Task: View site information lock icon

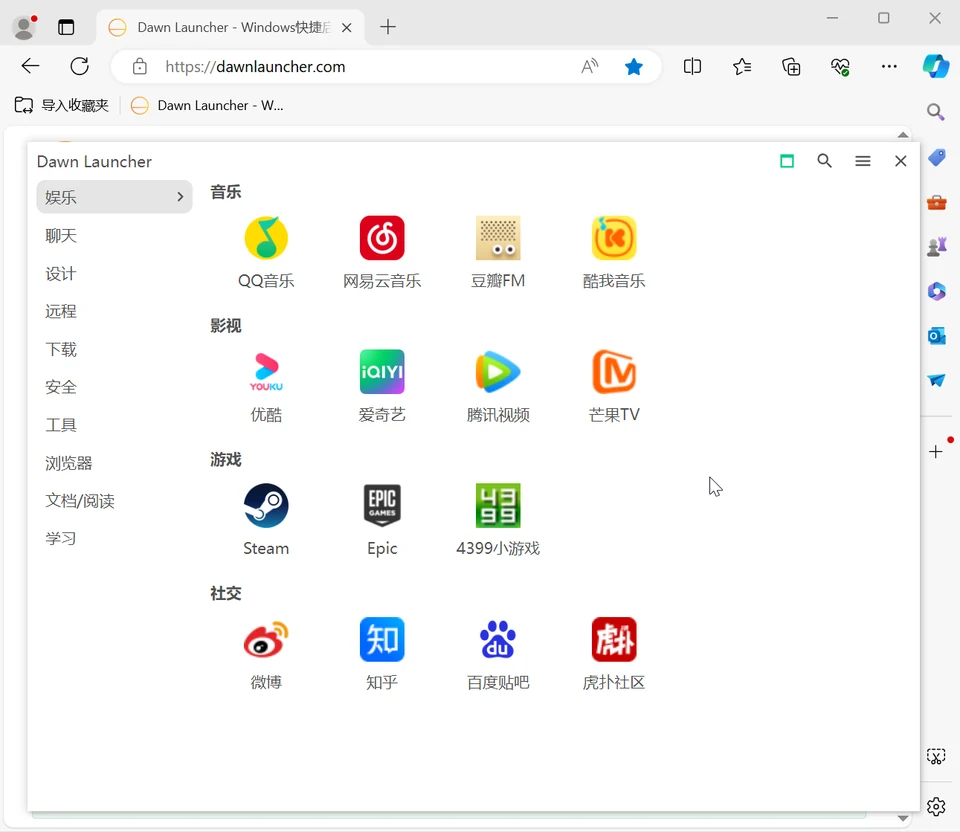Action: tap(140, 66)
